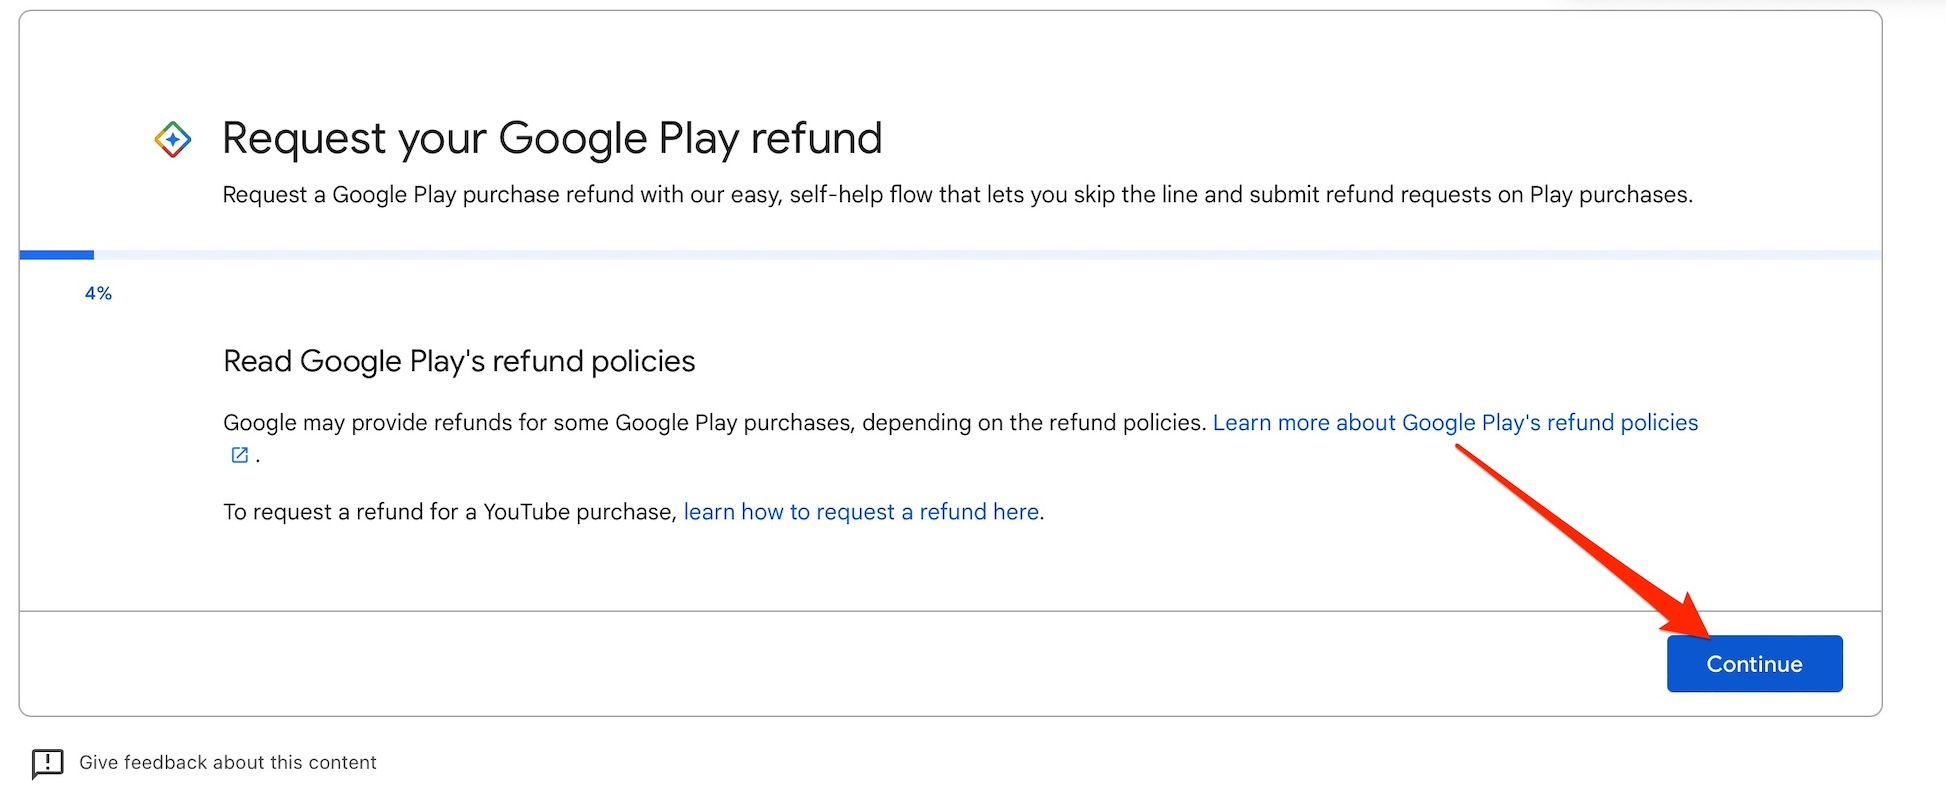
Task: Click the 4% progress label
Action: [98, 294]
